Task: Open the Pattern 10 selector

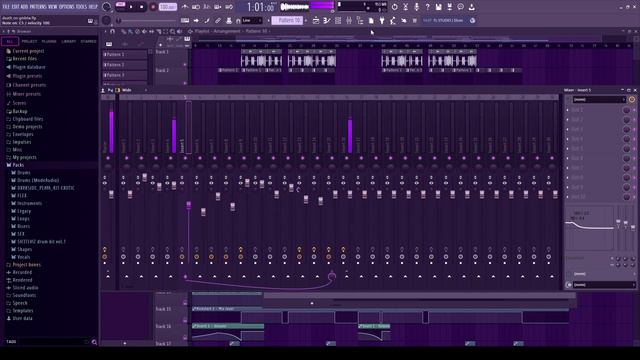Action: 287,20
